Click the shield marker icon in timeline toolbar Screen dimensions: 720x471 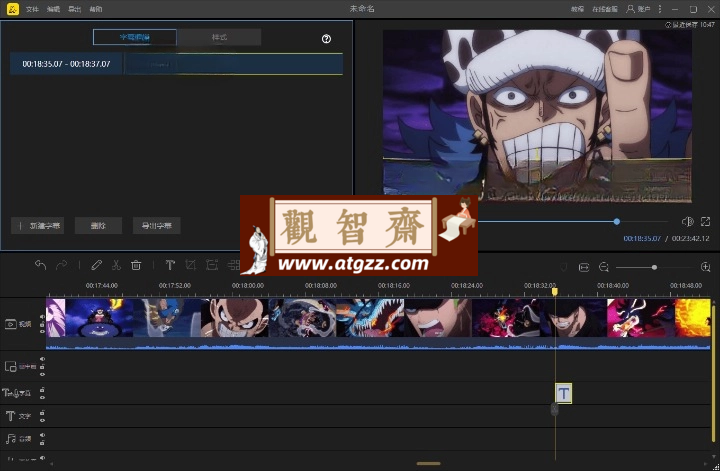[x=564, y=267]
